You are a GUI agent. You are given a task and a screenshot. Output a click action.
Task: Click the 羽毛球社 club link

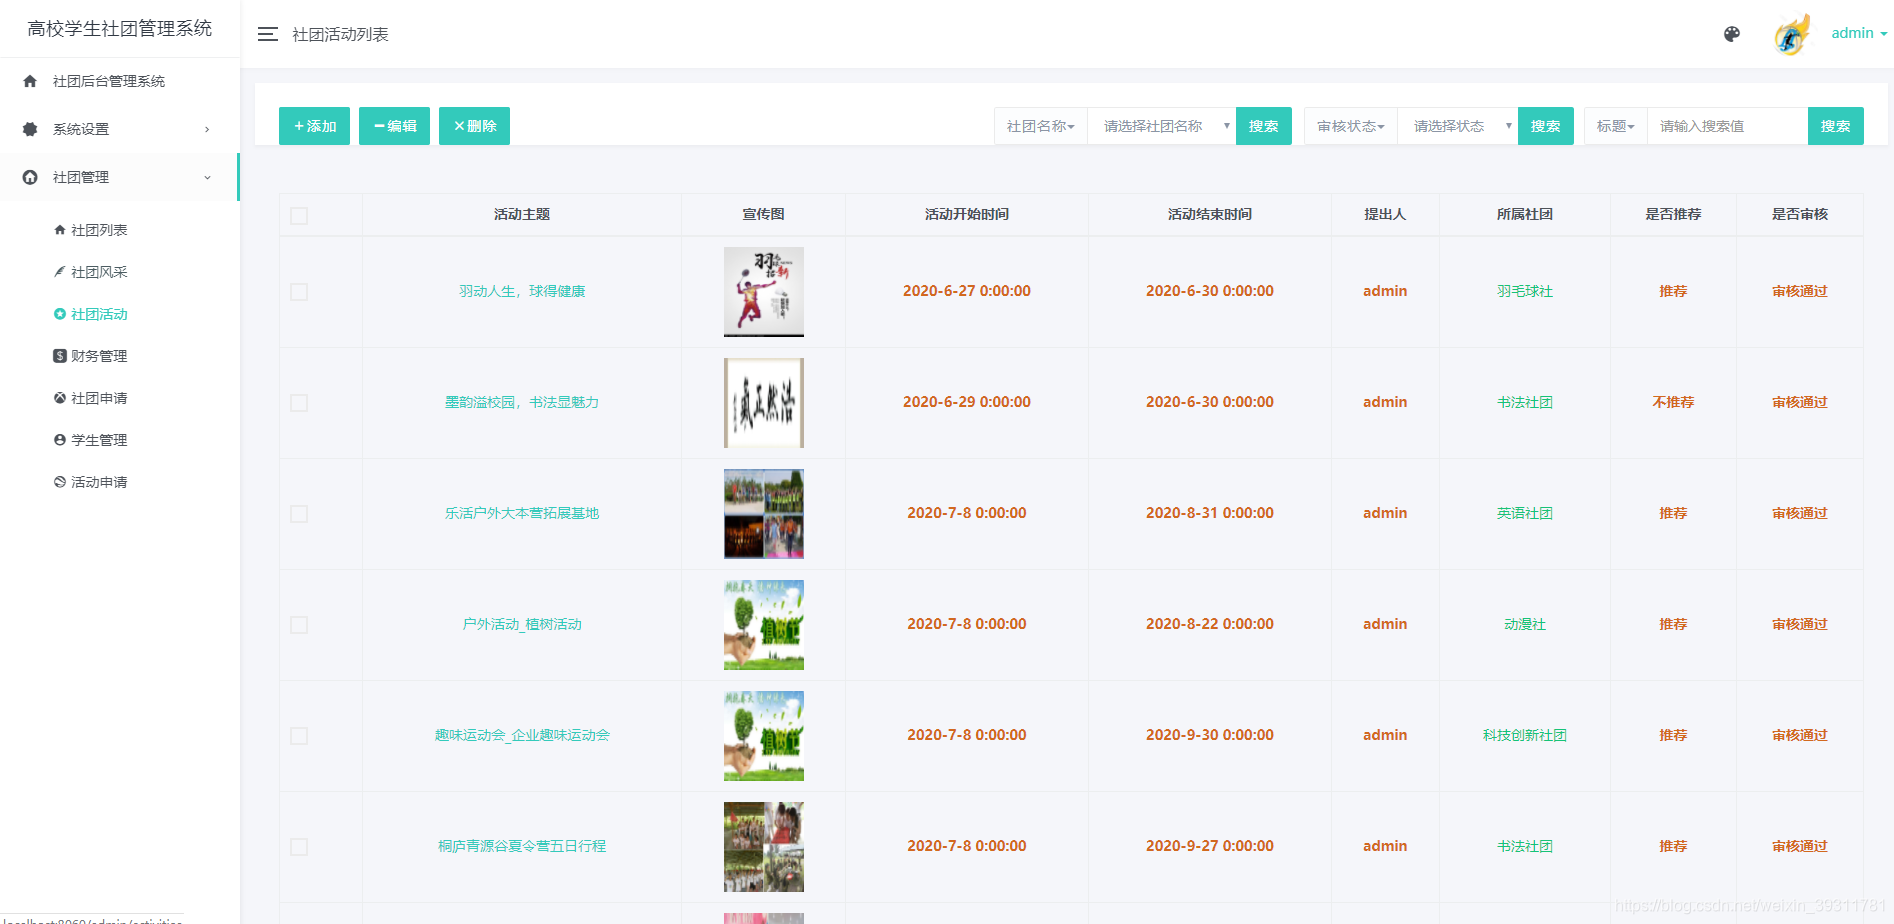coord(1525,291)
